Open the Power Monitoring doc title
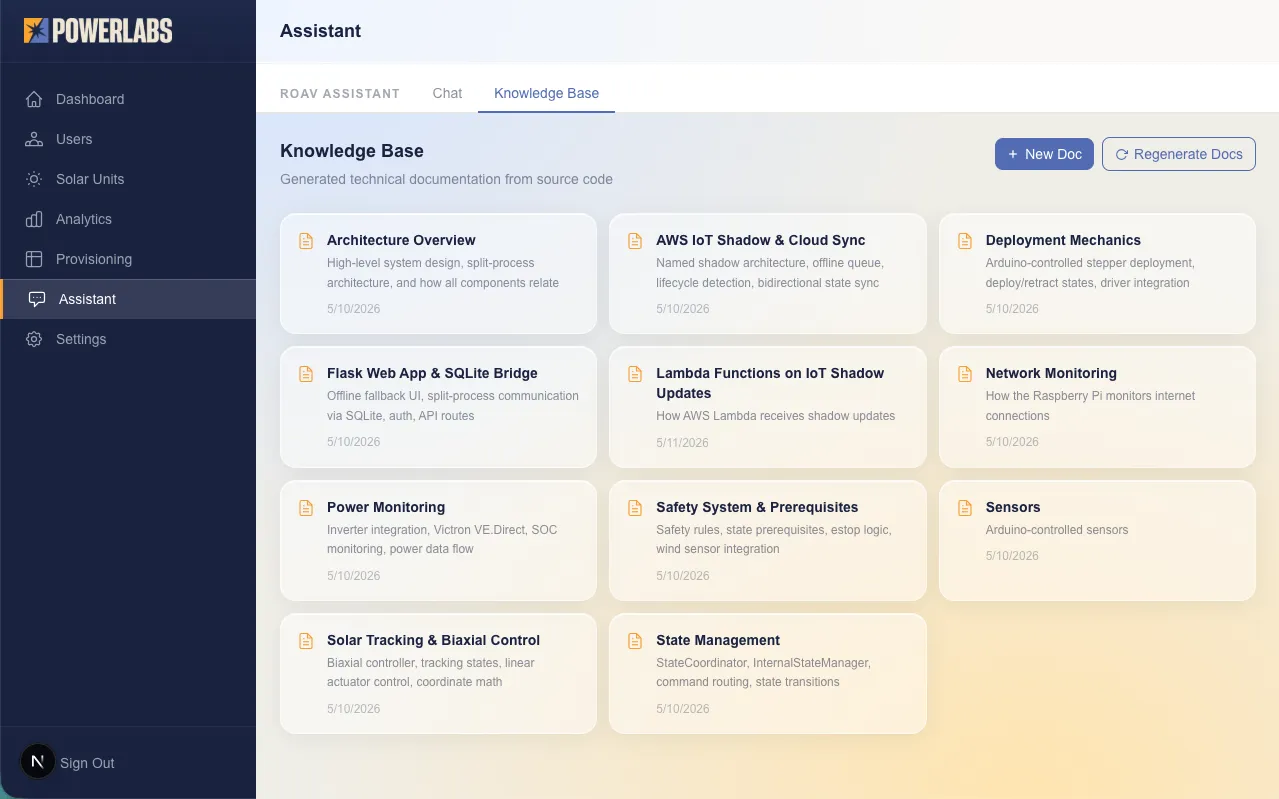The width and height of the screenshot is (1279, 799). click(x=386, y=507)
